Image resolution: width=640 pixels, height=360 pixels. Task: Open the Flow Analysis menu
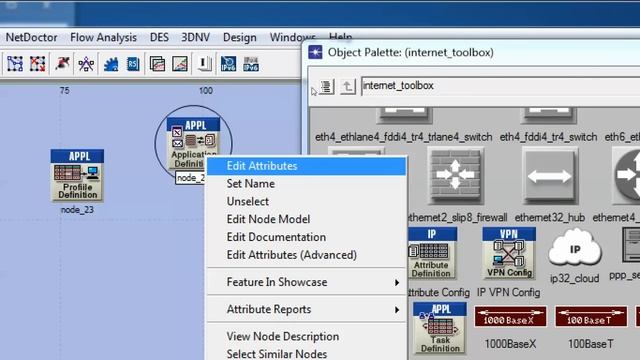pos(103,38)
